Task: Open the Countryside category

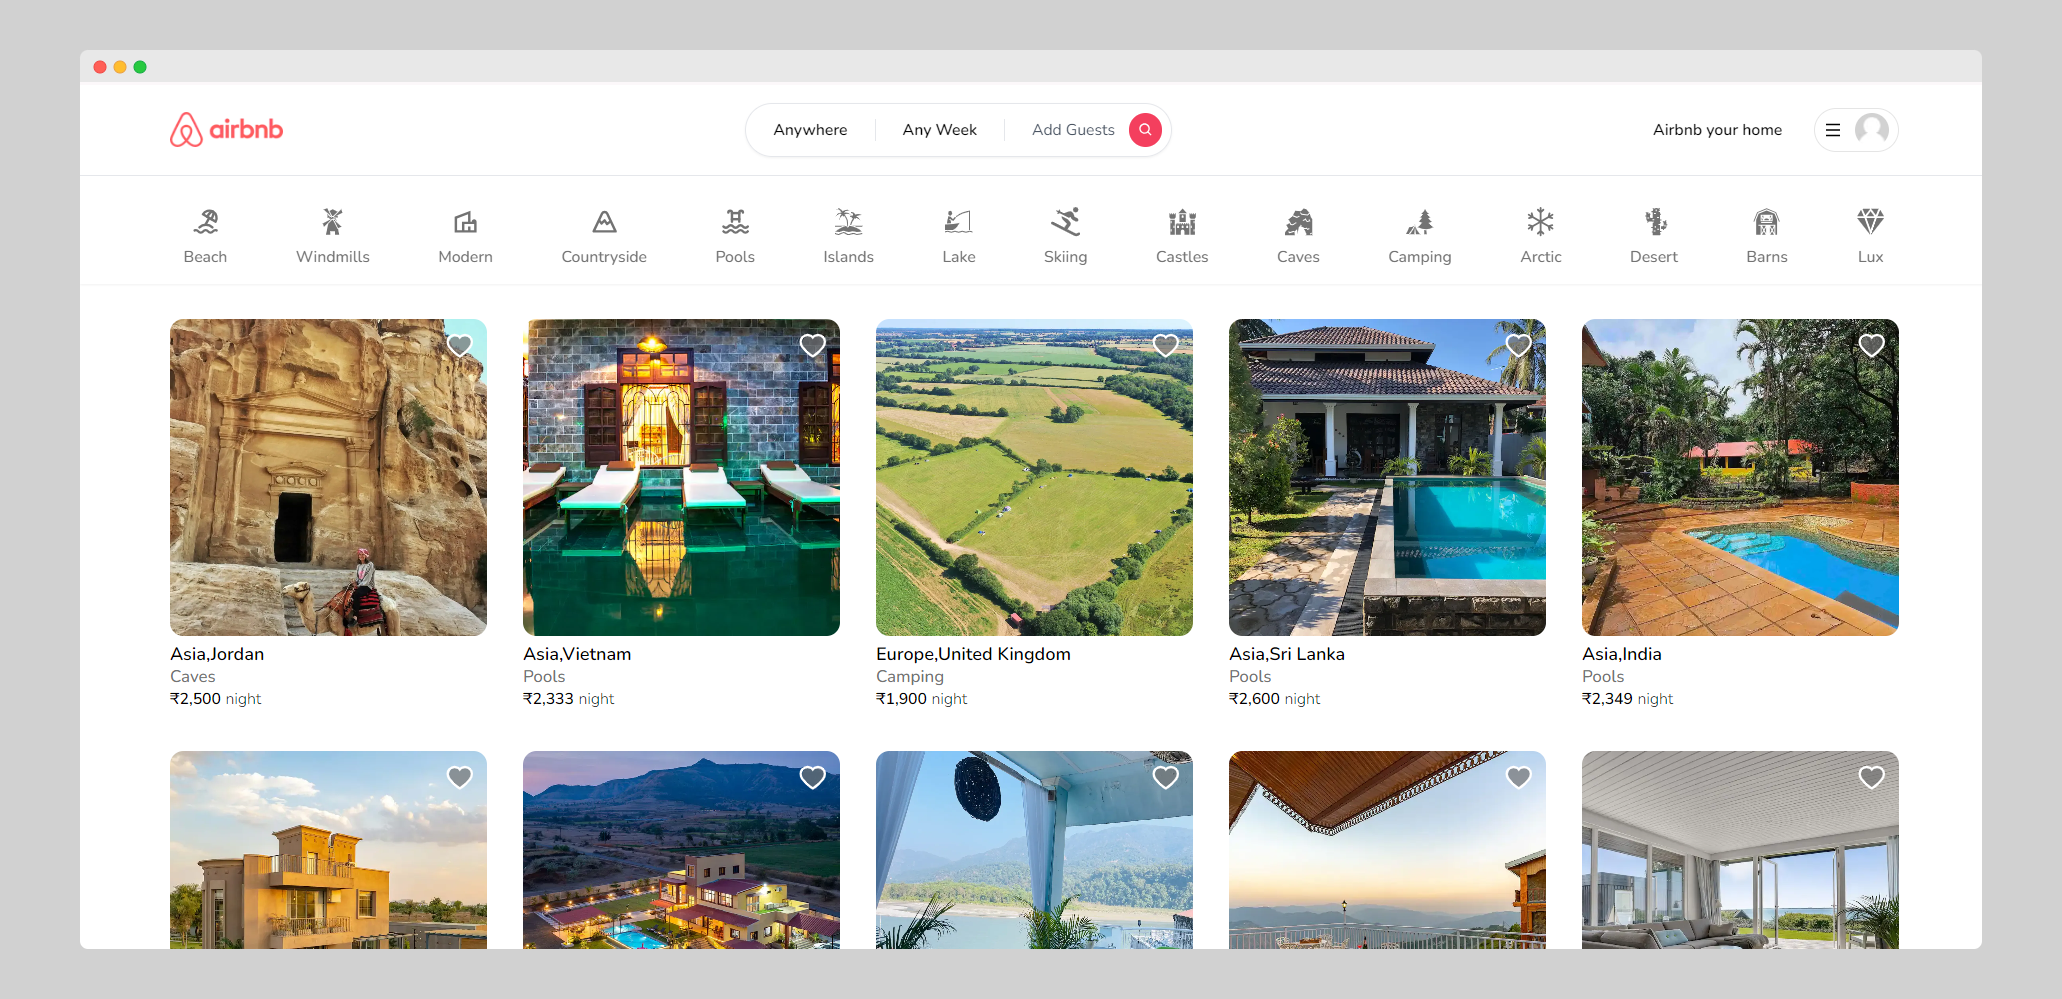Action: [604, 233]
